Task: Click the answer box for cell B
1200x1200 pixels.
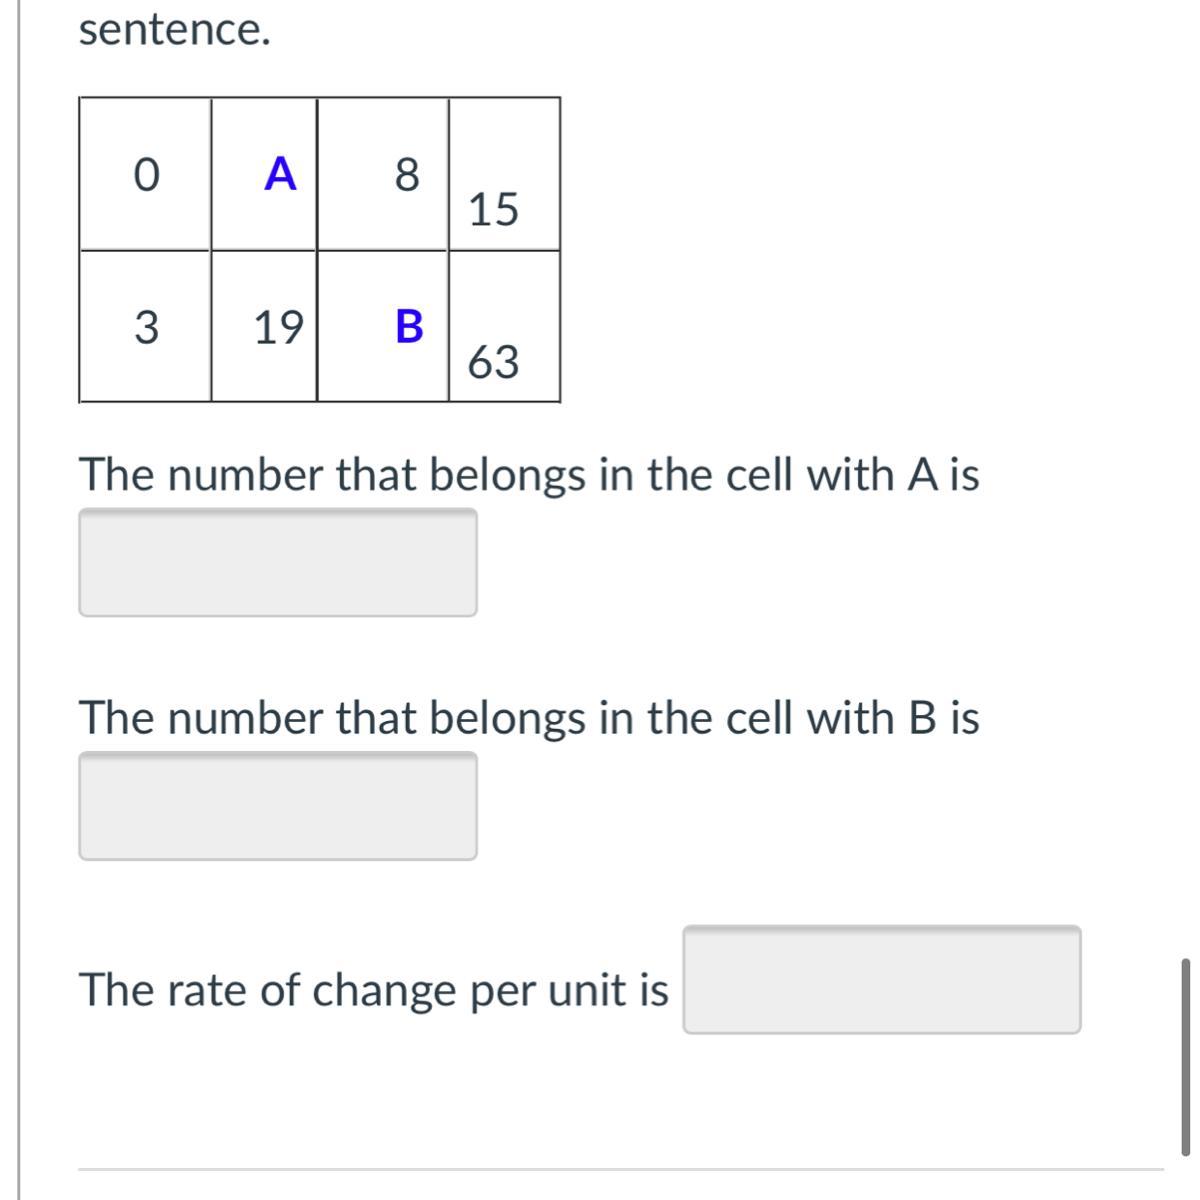Action: point(278,806)
